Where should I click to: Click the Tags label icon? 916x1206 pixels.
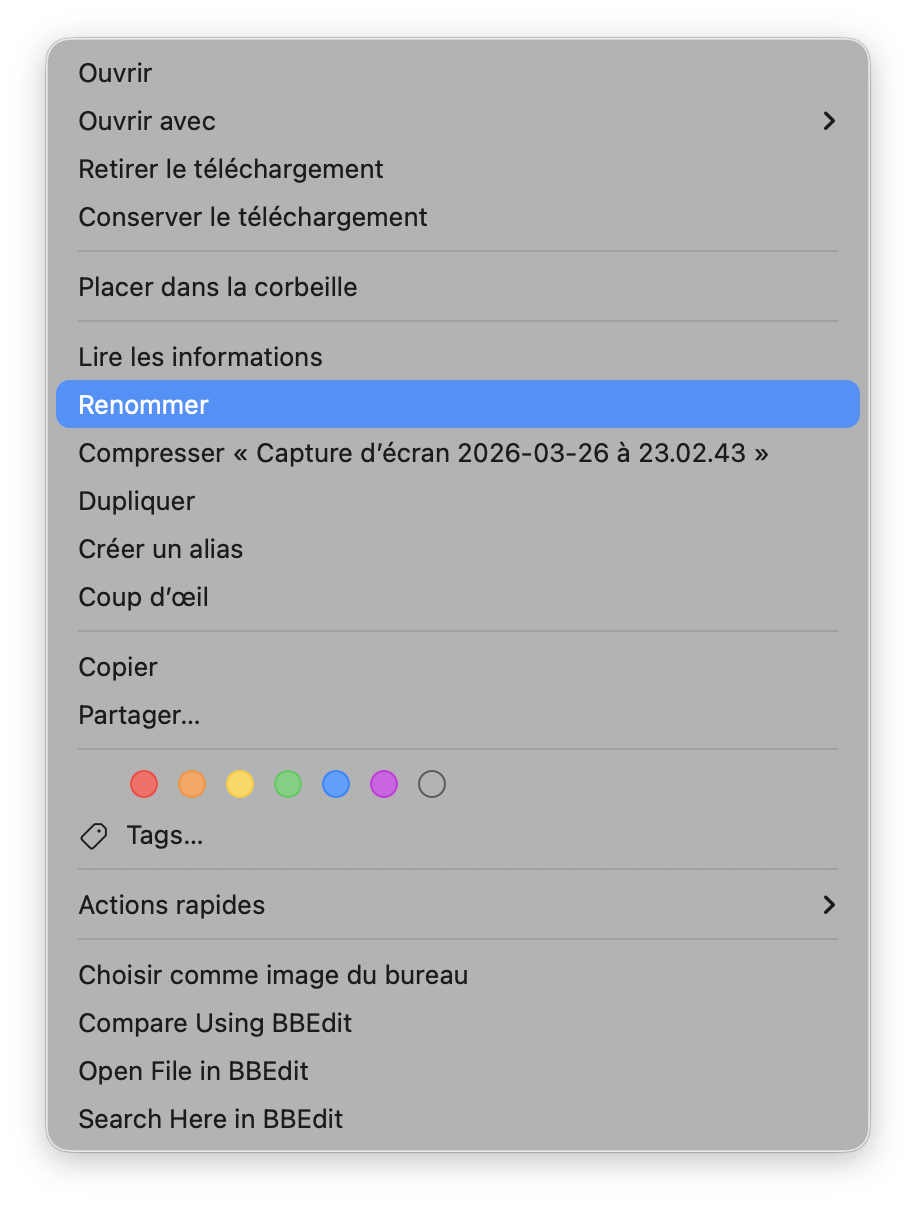coord(94,836)
